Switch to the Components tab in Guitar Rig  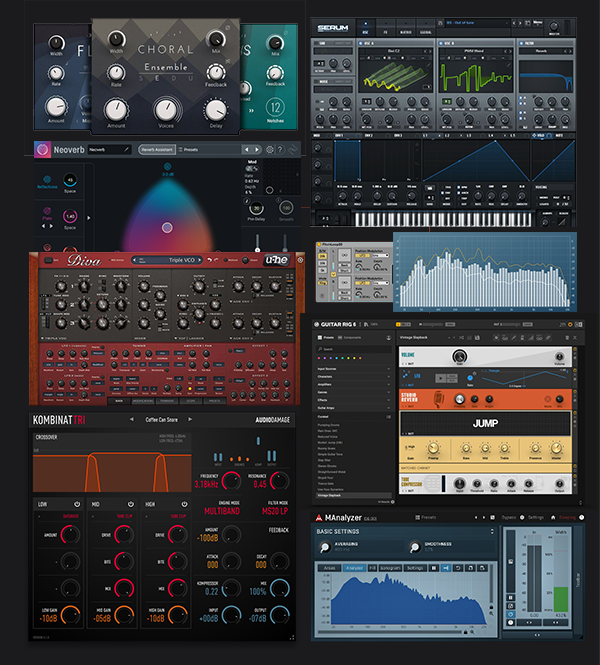[x=349, y=338]
